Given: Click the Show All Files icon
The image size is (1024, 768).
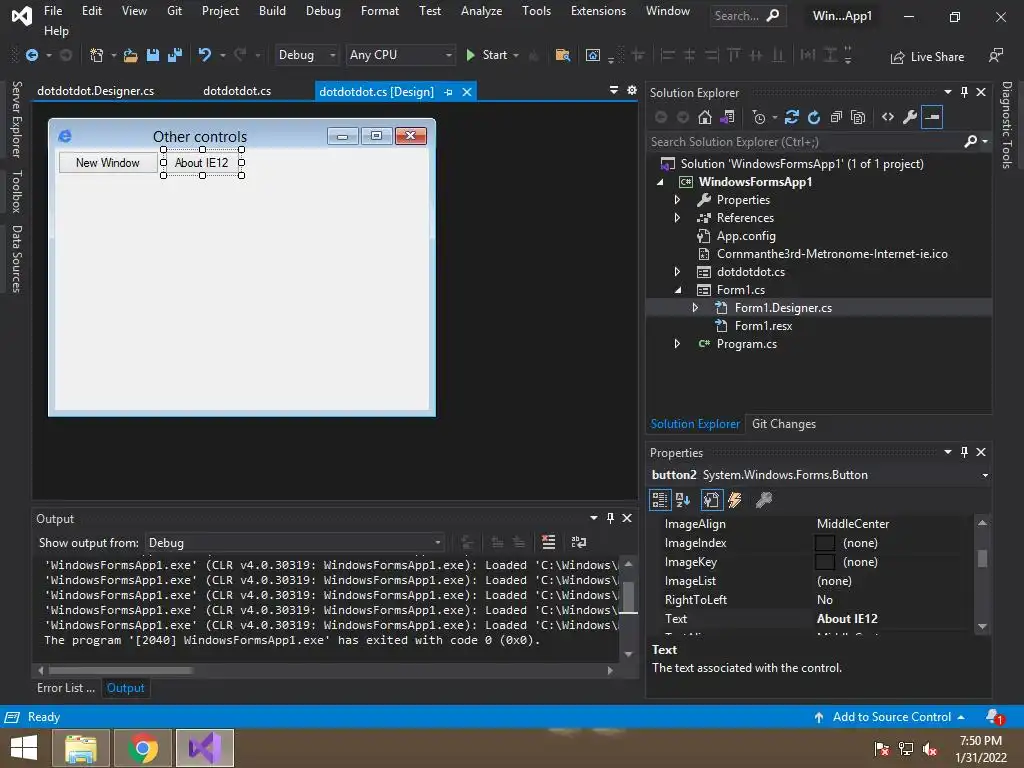Looking at the screenshot, I should click(x=858, y=118).
